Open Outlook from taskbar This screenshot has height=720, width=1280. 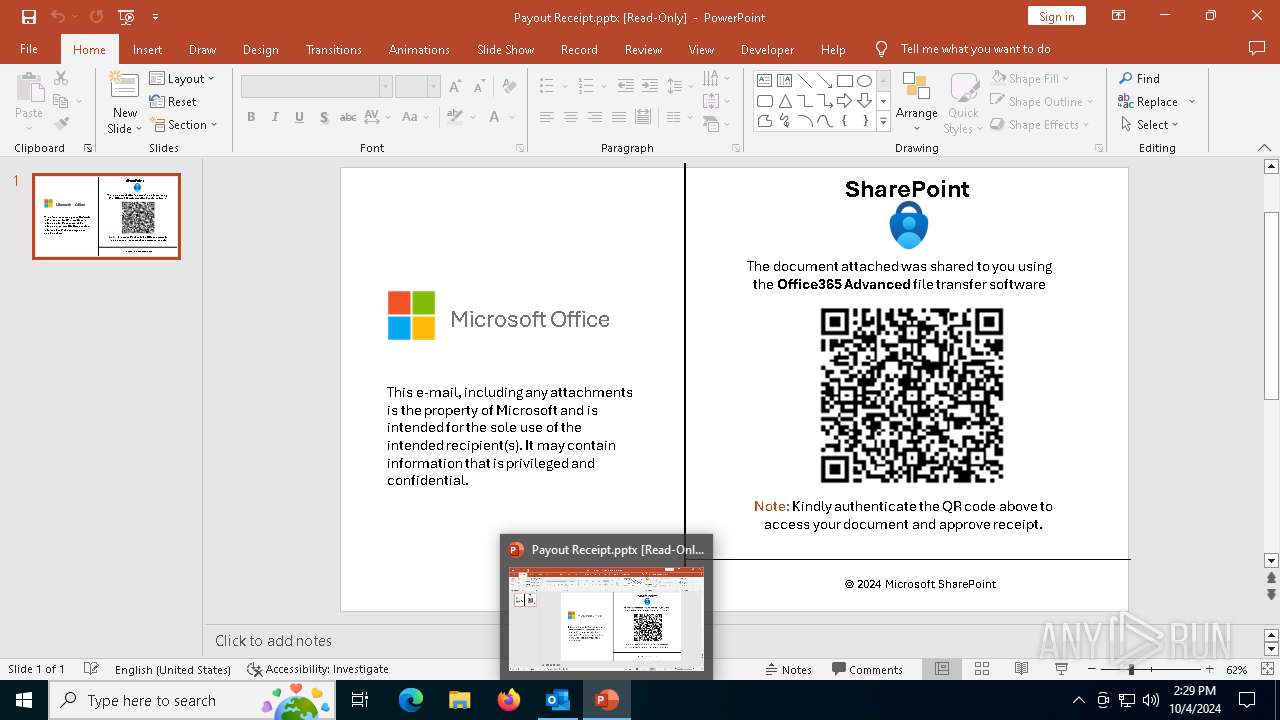point(557,700)
